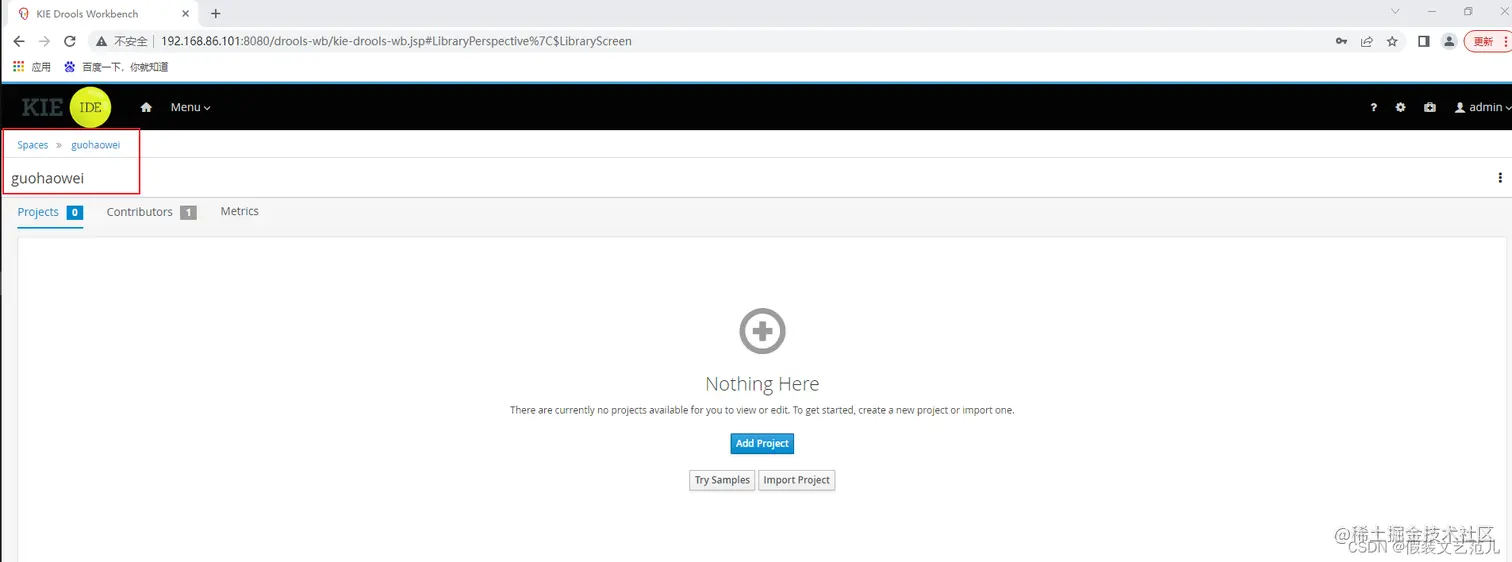Switch to the Contributors tab

151,212
